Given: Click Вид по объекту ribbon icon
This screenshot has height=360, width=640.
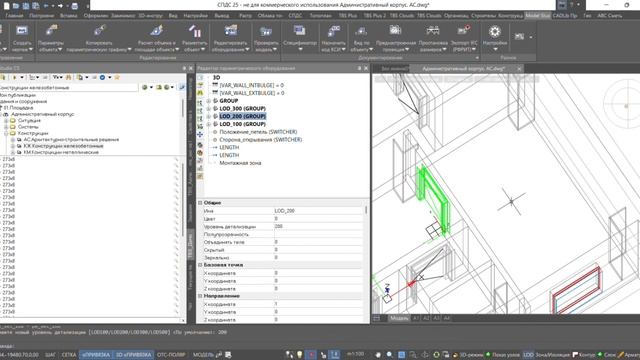Looking at the screenshot, I should click(x=361, y=31).
